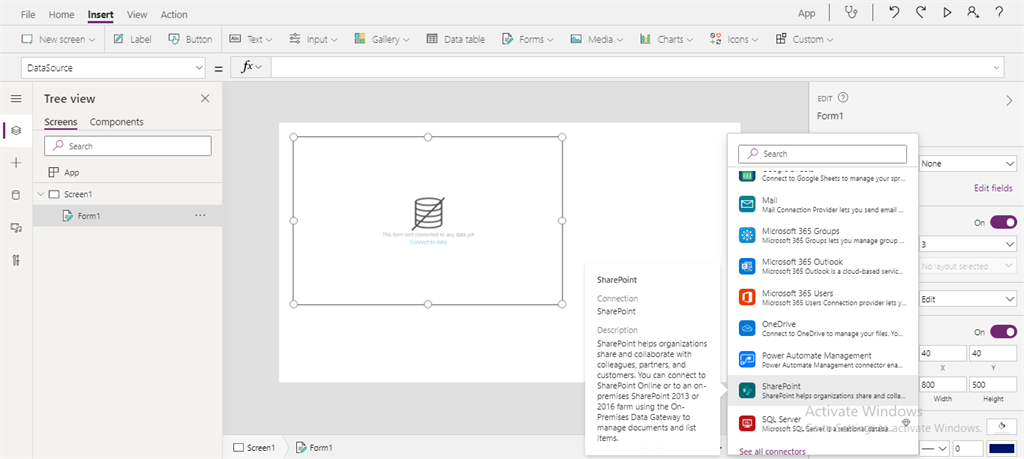Open Data cylinder icon in left rail

click(x=16, y=195)
